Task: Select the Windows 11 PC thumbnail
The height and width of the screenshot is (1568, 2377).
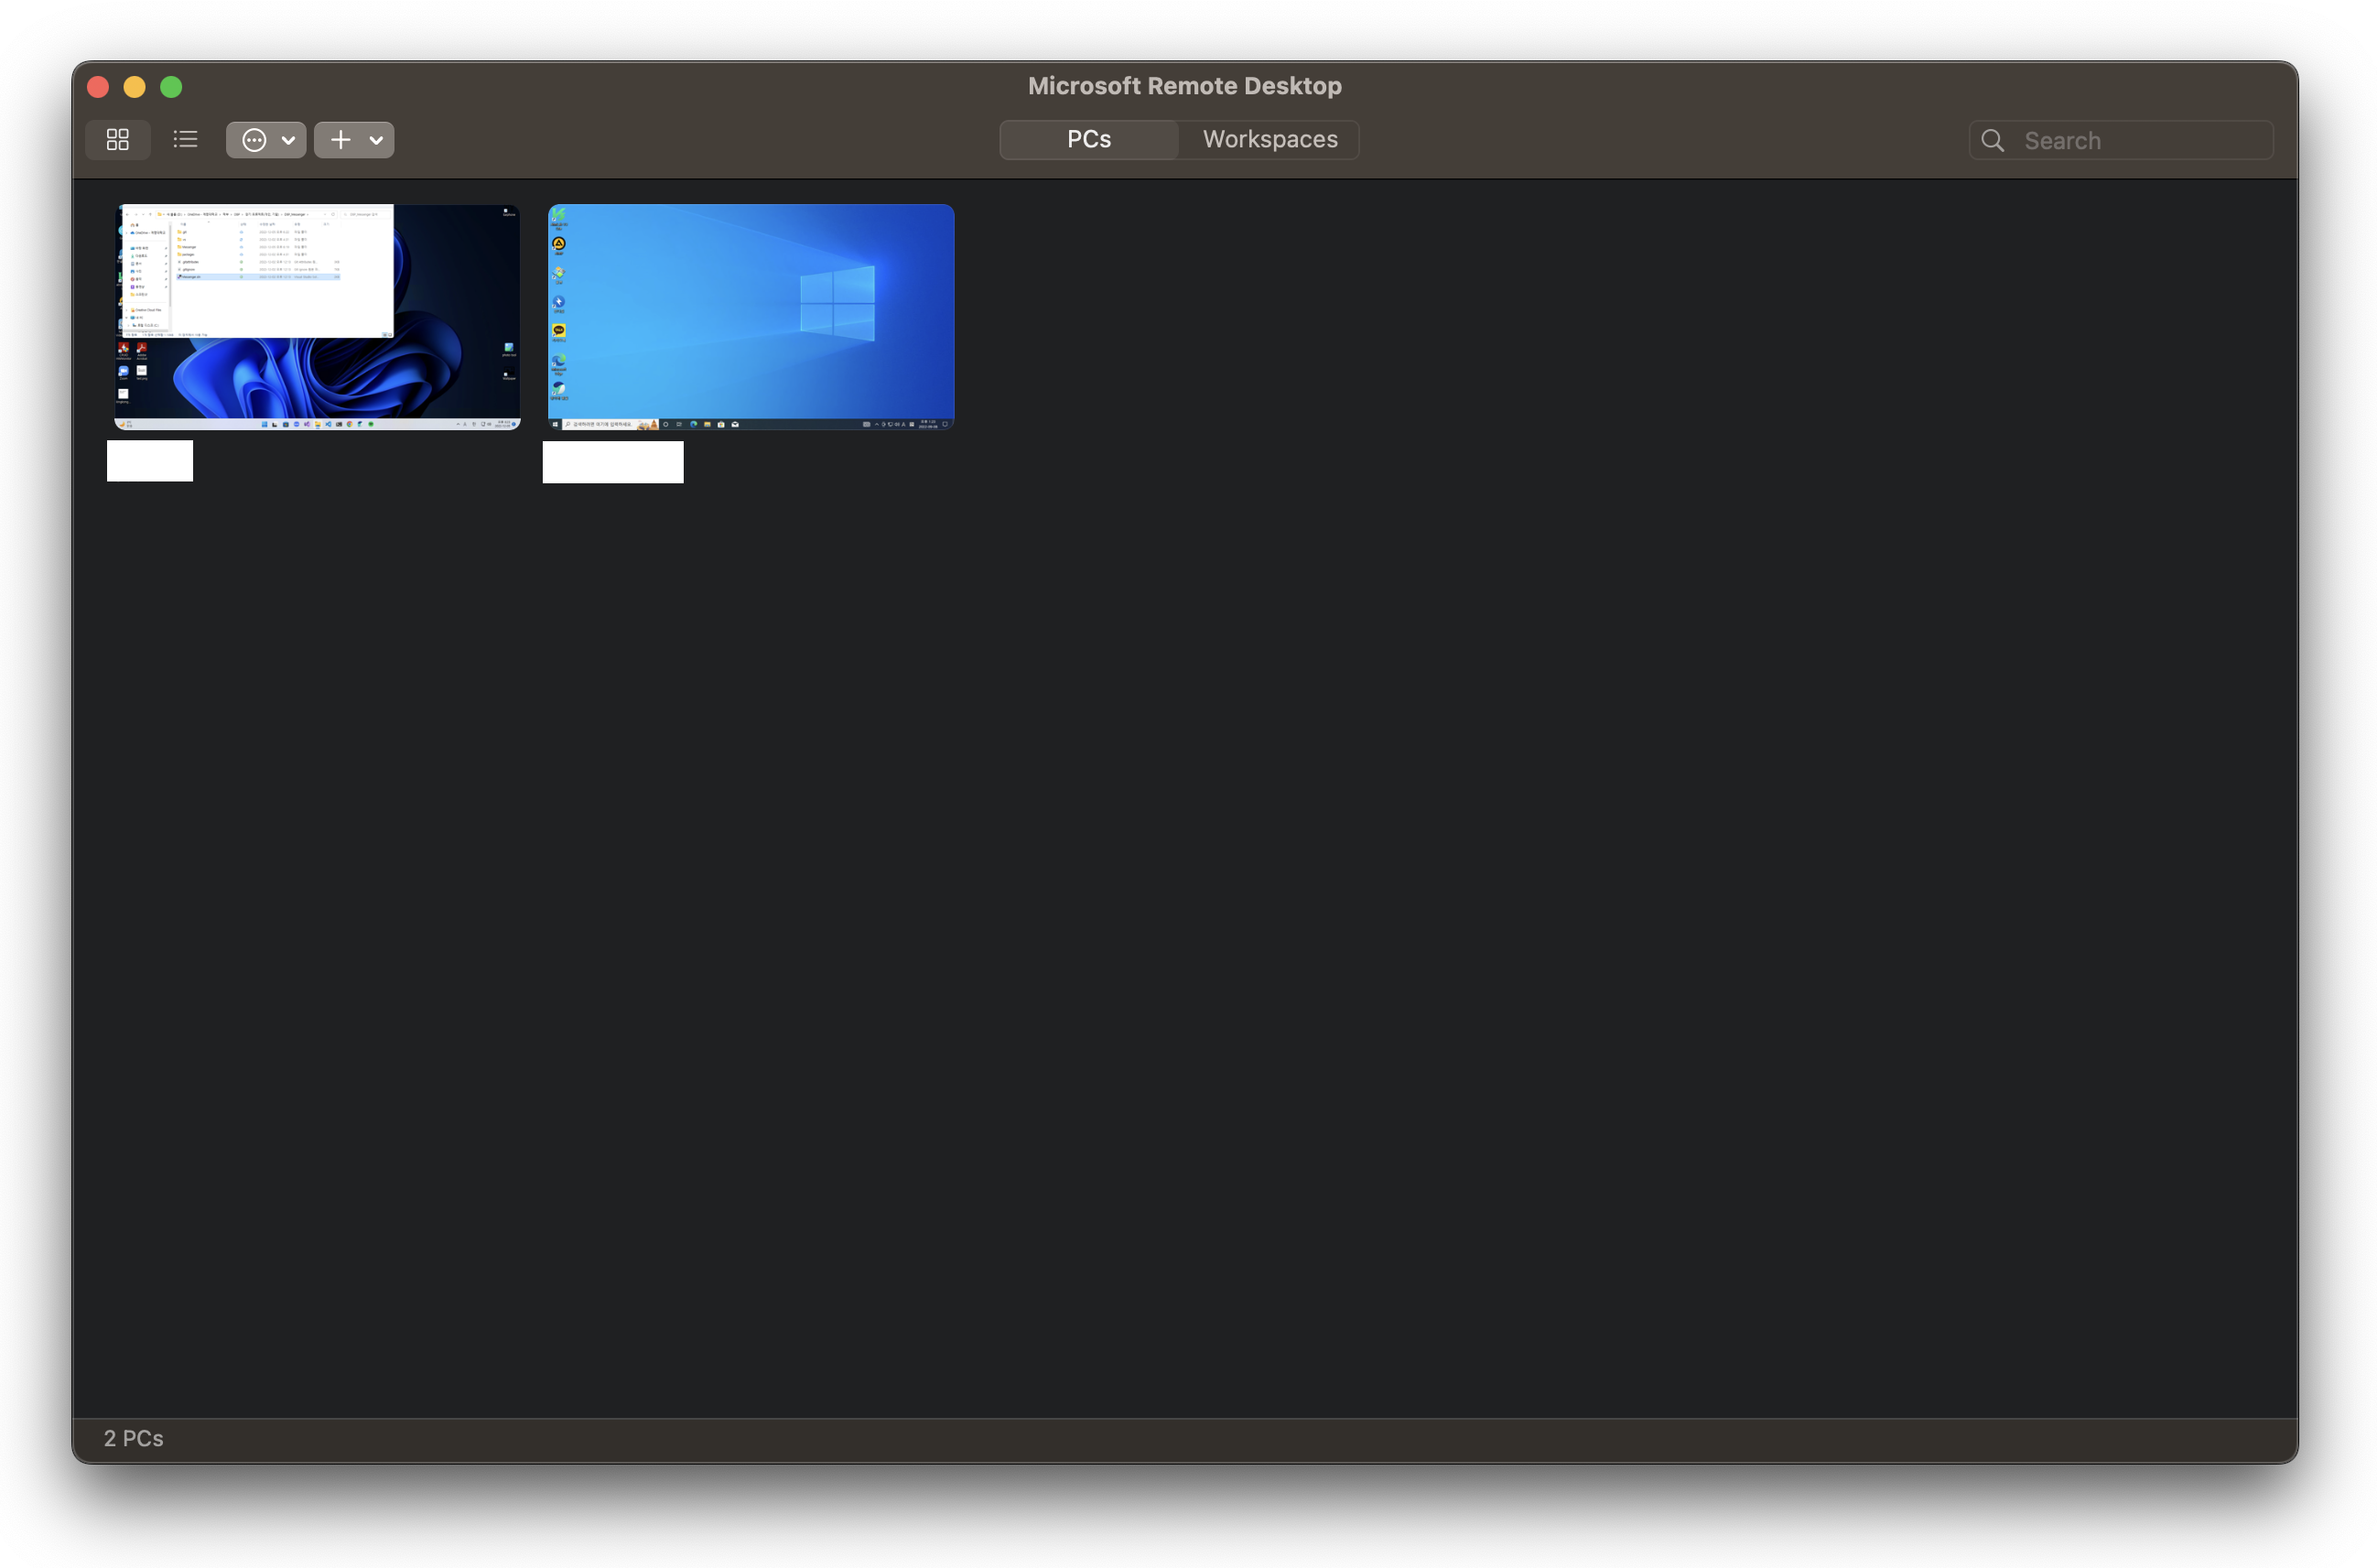Action: tap(318, 317)
